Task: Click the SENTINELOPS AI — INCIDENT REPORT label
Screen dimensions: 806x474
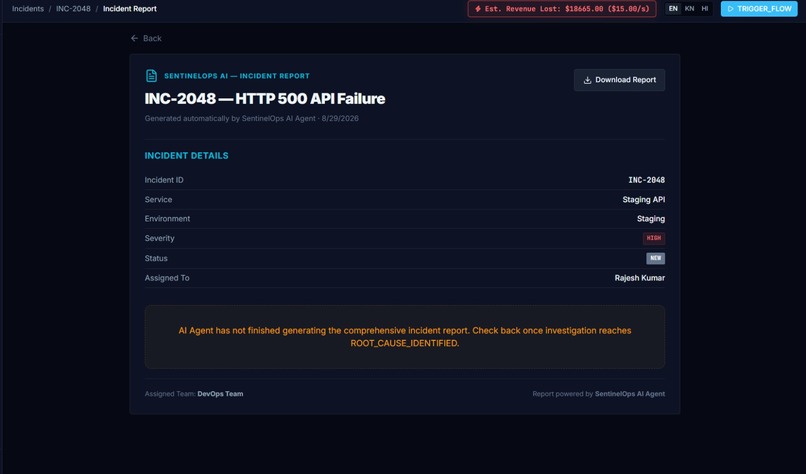Action: pyautogui.click(x=237, y=76)
